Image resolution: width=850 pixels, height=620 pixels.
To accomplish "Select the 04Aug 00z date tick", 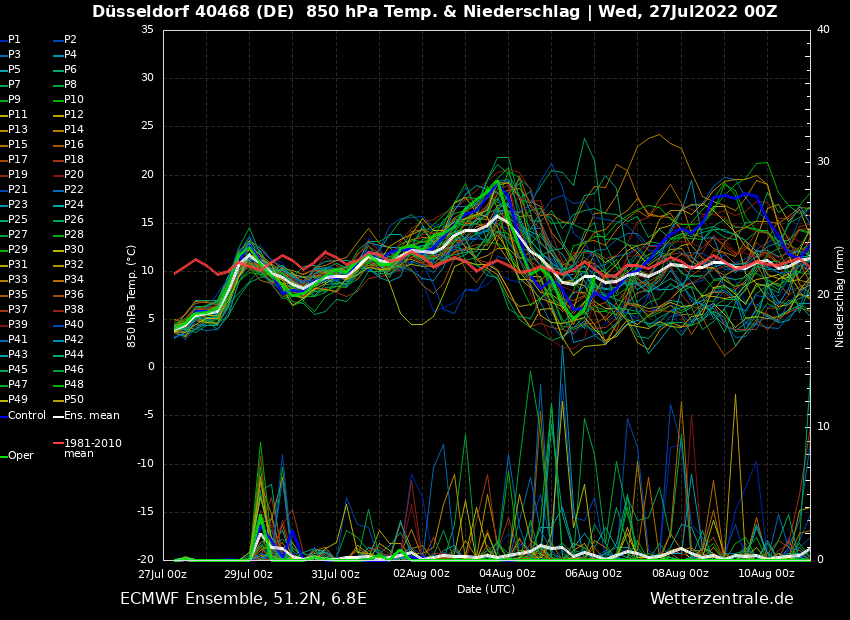I will point(508,574).
